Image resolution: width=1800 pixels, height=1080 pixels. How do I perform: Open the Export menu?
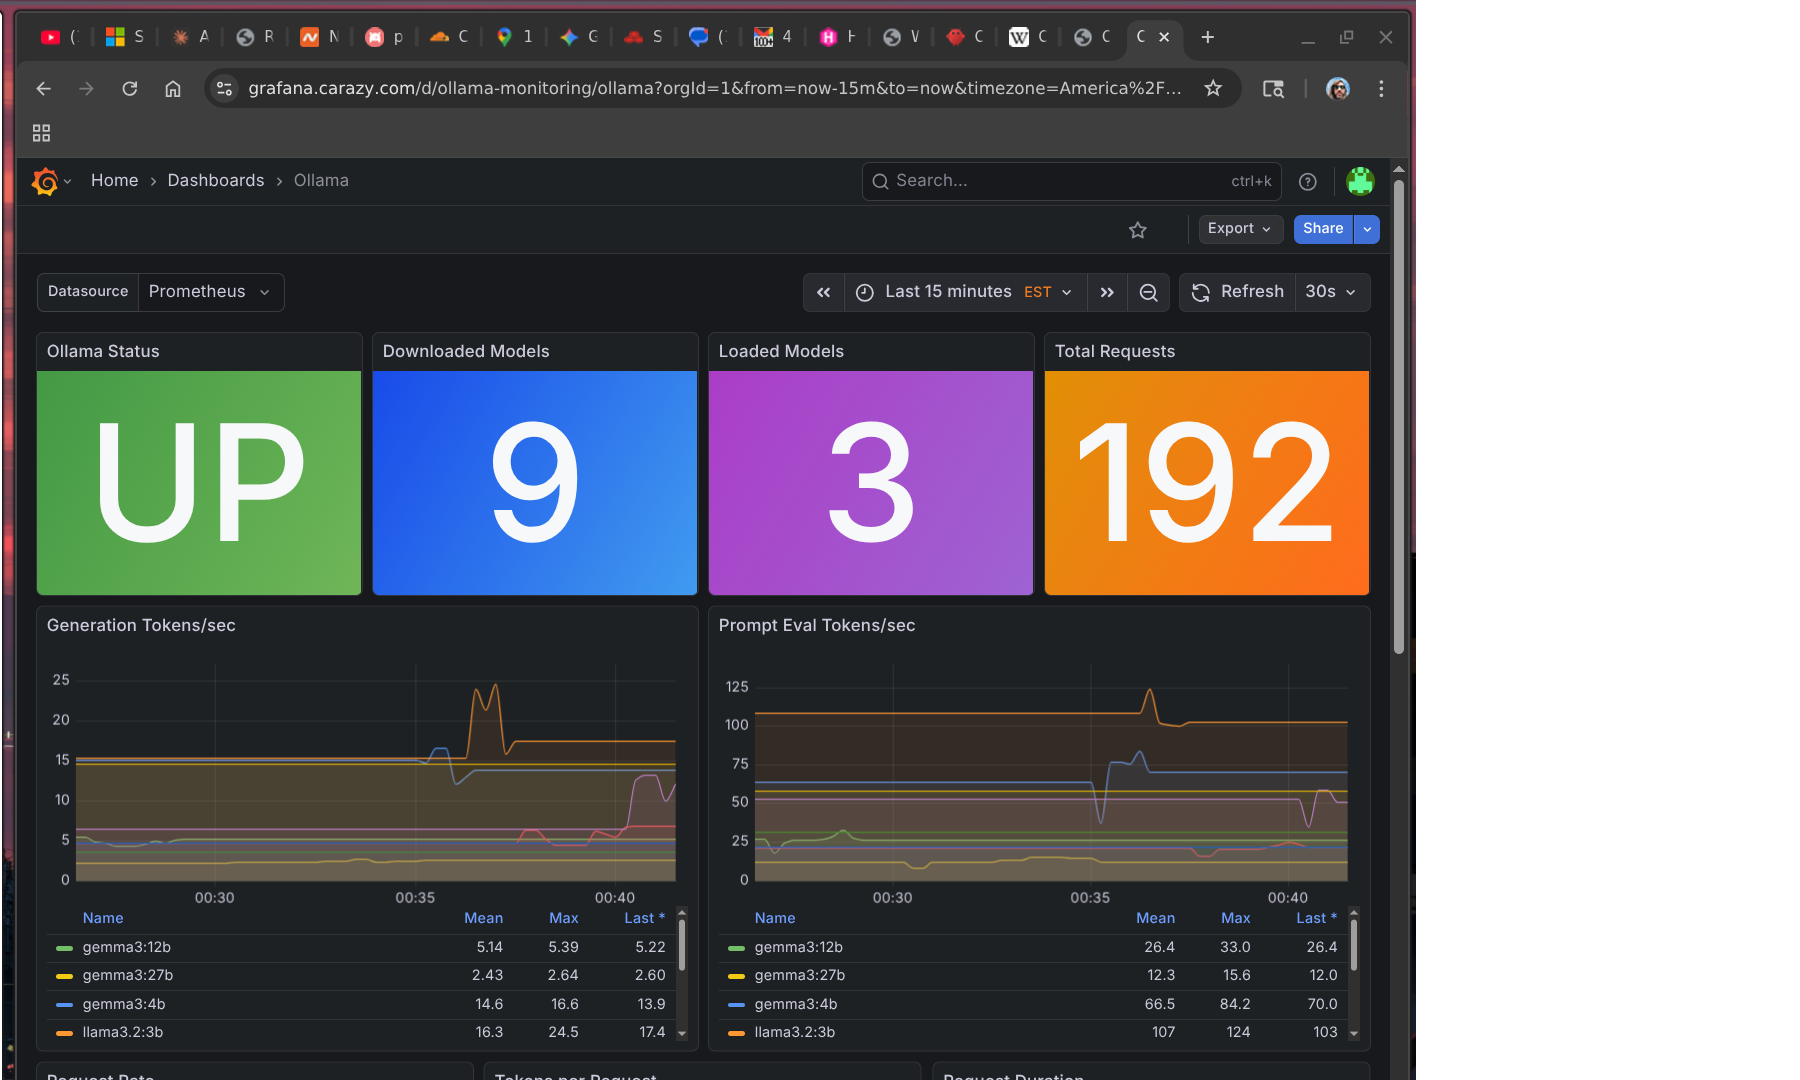(1239, 229)
